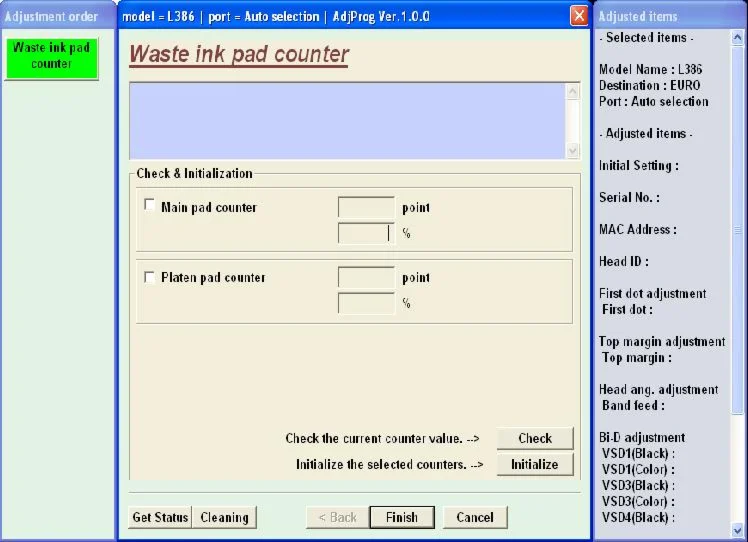The width and height of the screenshot is (748, 542).
Task: Click the Check & Initialization group label
Action: (195, 173)
